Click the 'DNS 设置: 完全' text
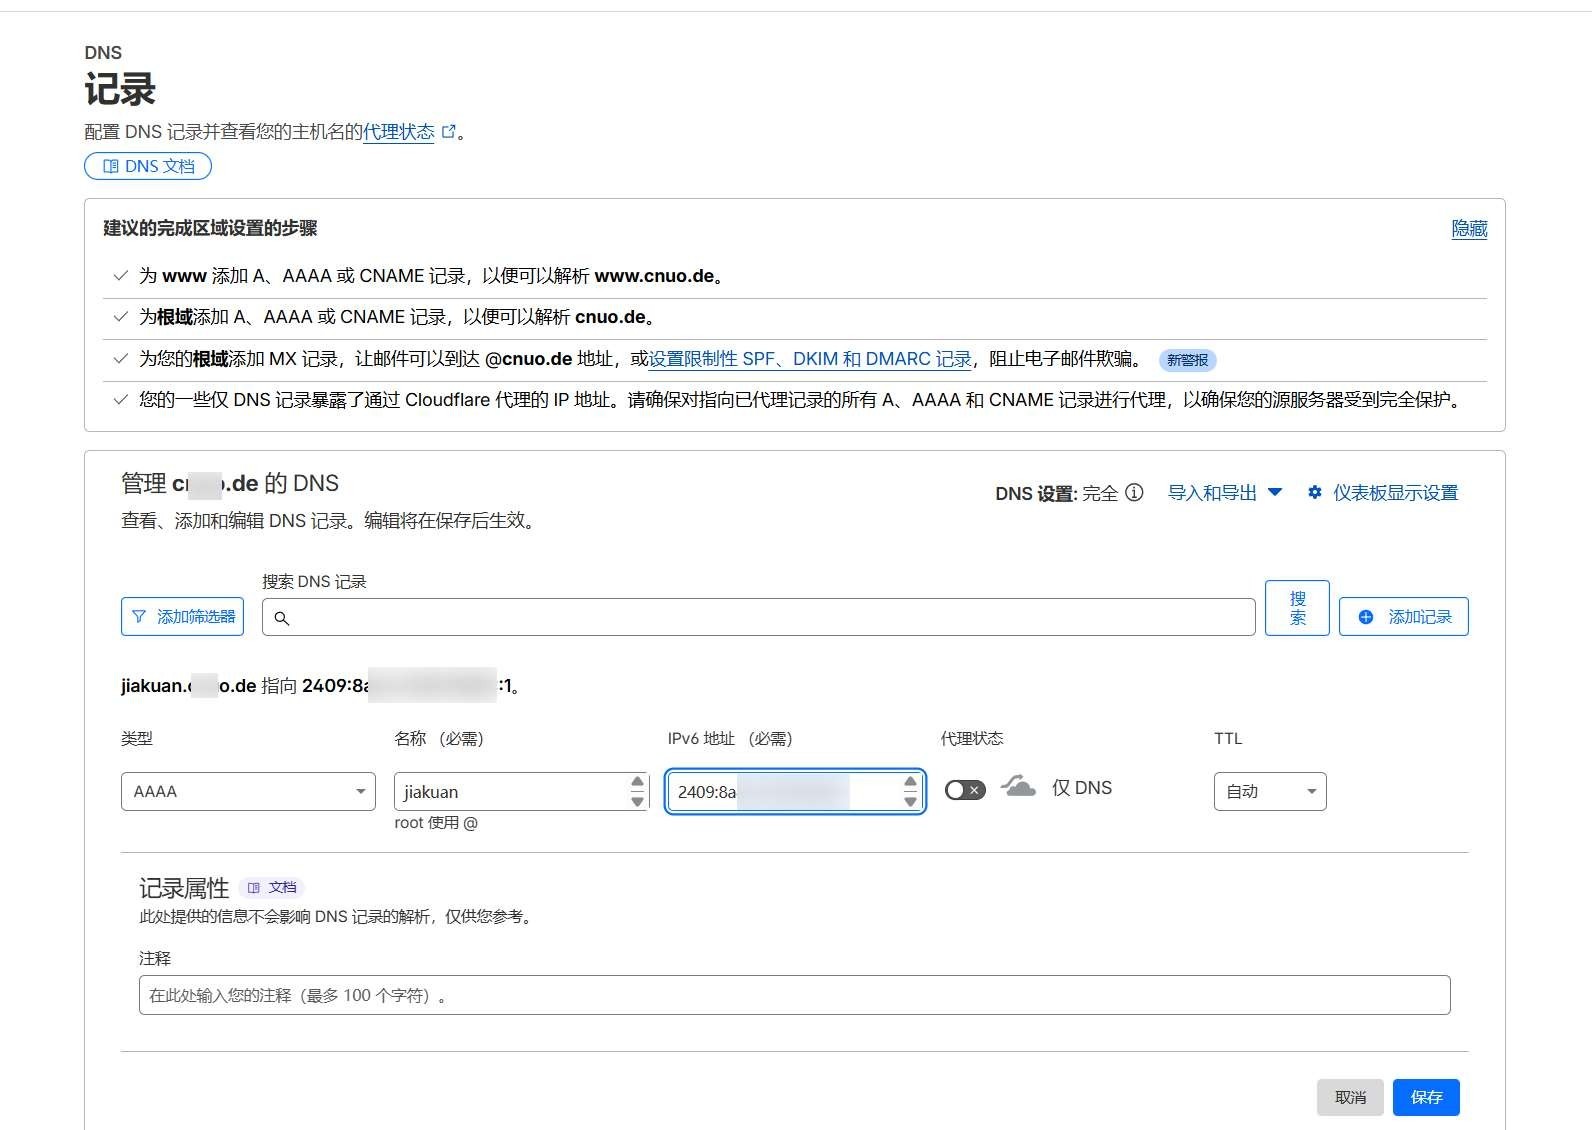1592x1130 pixels. click(1057, 493)
